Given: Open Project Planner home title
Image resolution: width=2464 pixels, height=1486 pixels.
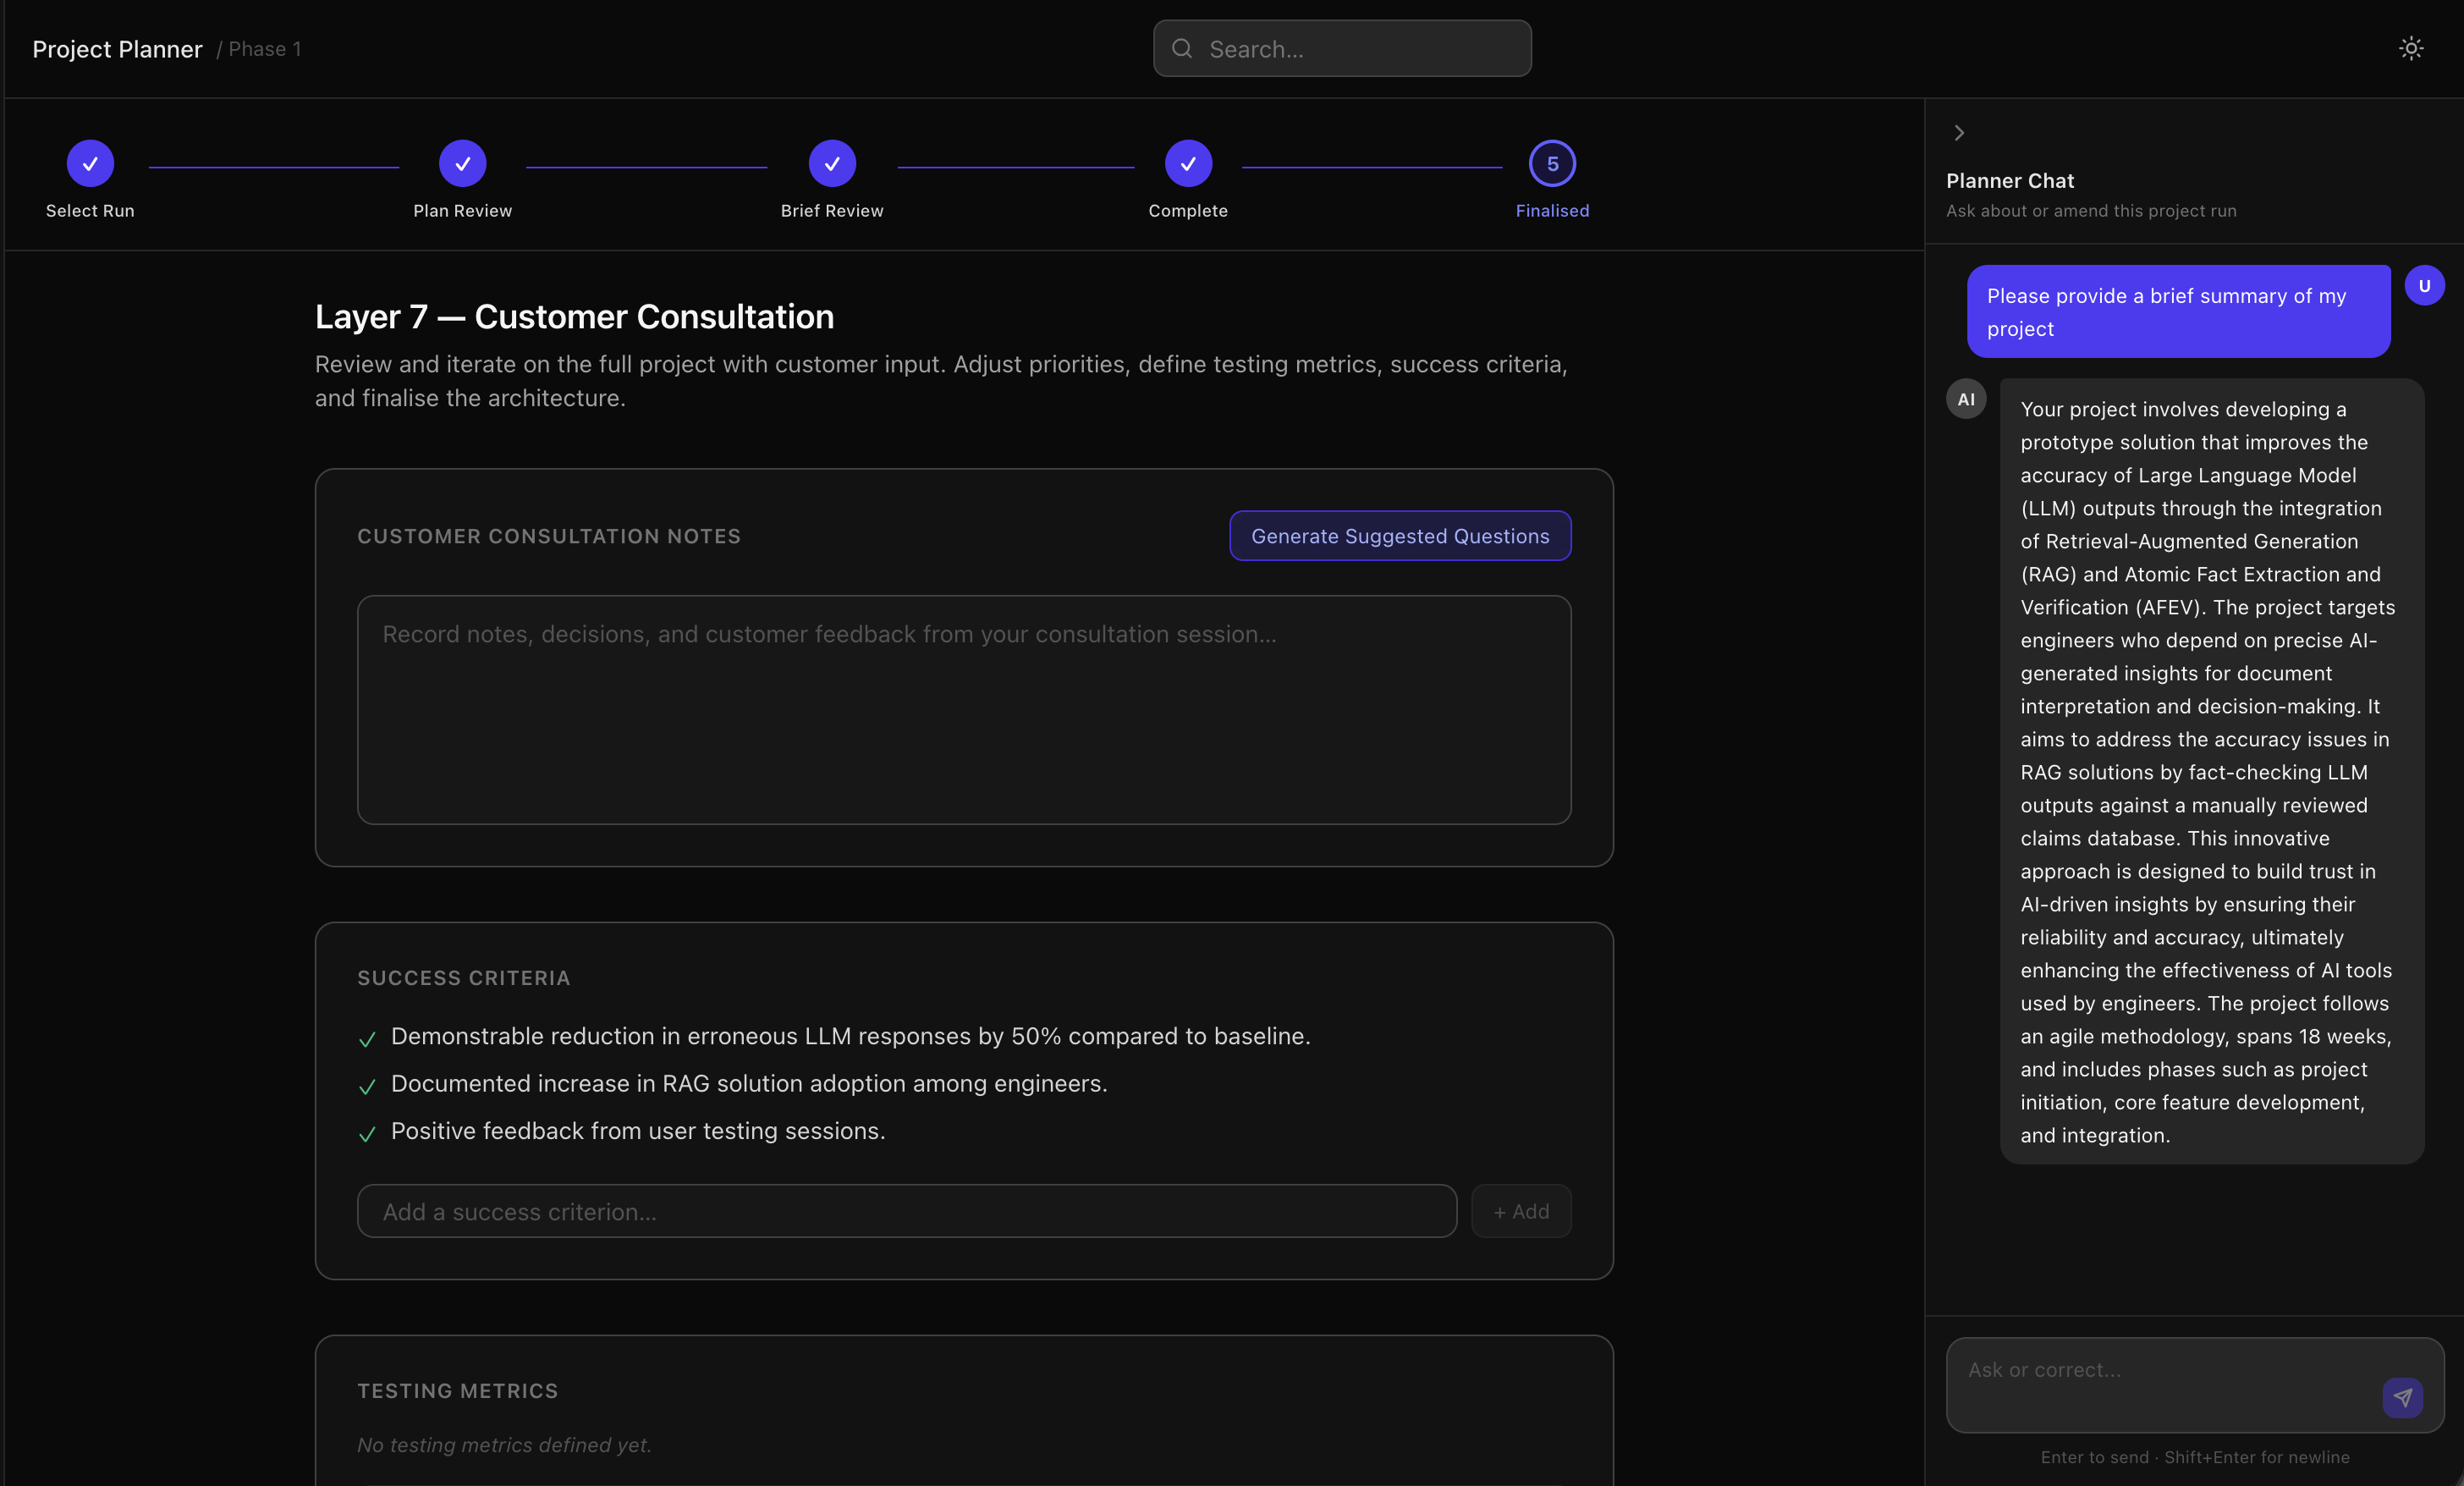Looking at the screenshot, I should [117, 49].
